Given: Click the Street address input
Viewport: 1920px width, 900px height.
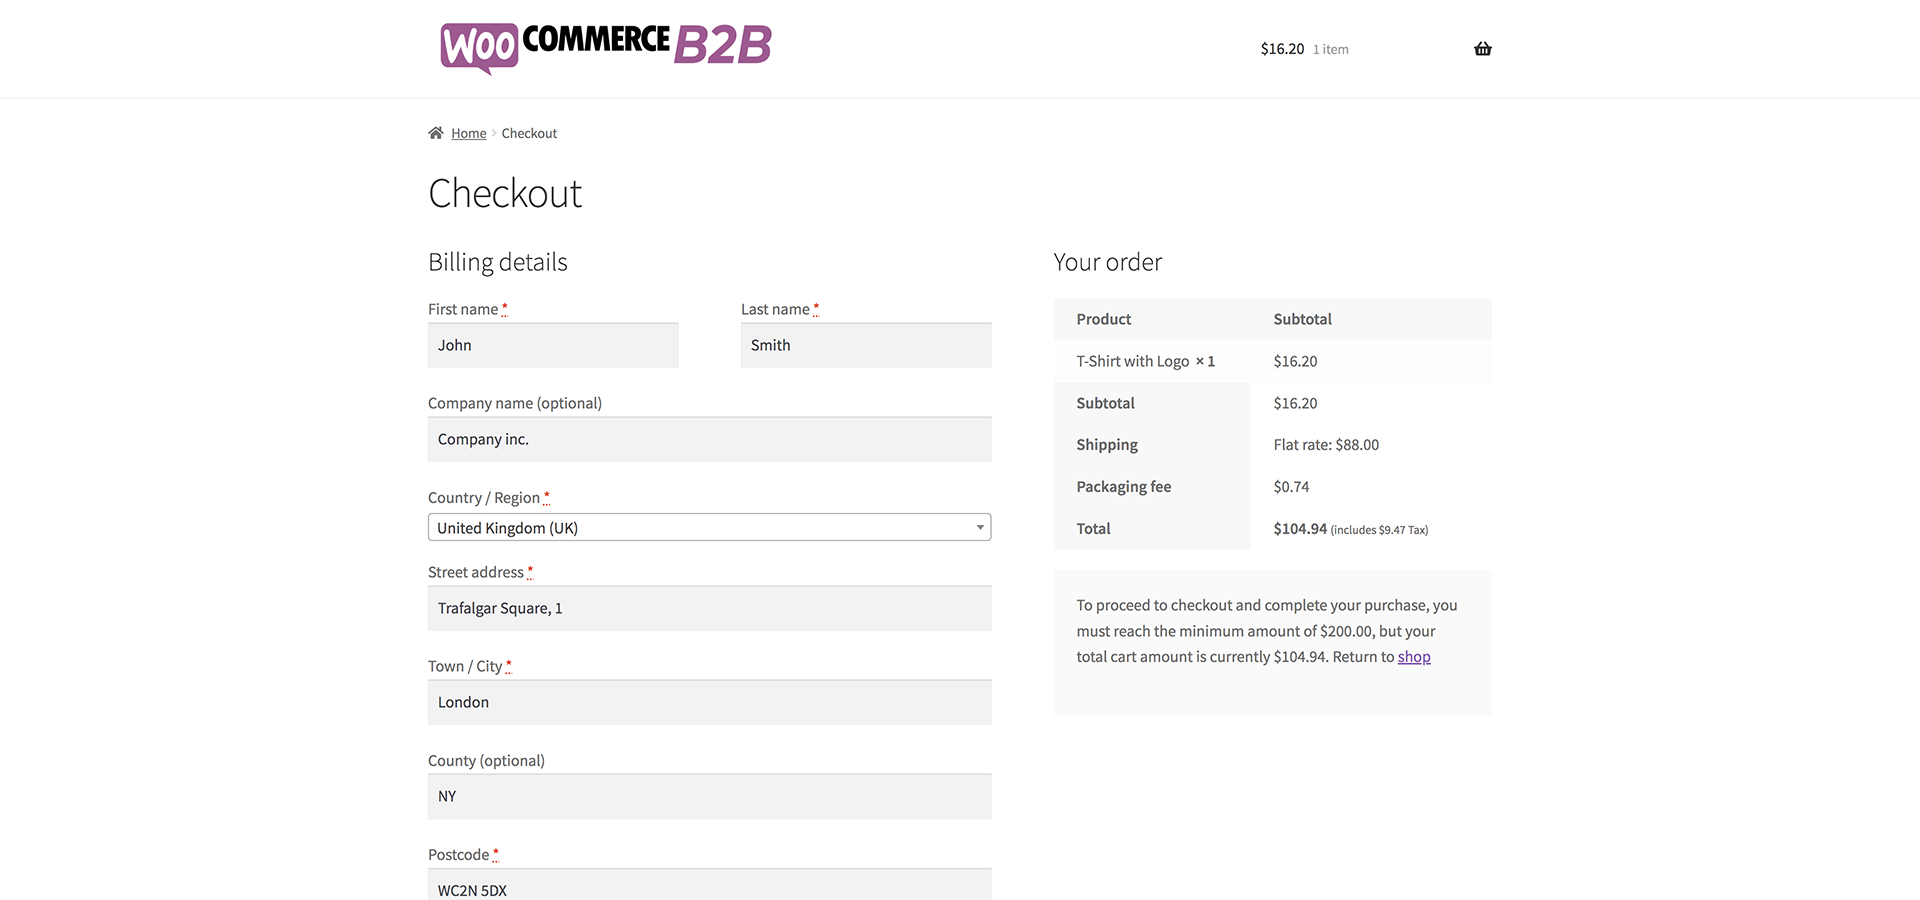Looking at the screenshot, I should (x=709, y=608).
